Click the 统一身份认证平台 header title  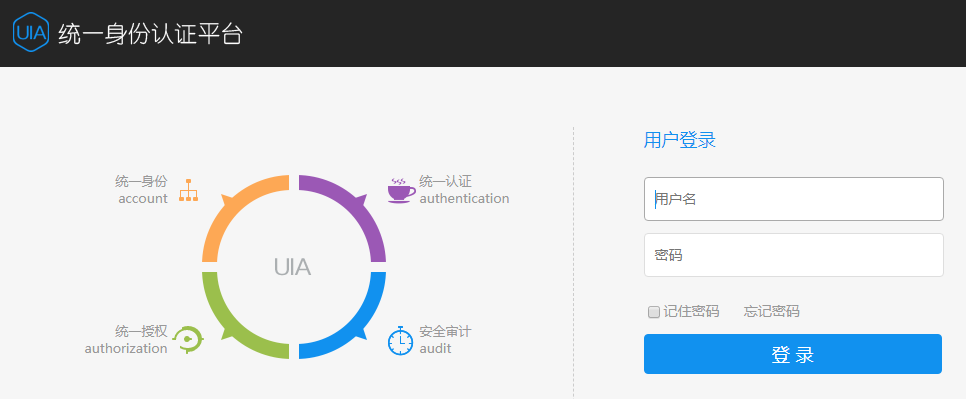coord(150,34)
